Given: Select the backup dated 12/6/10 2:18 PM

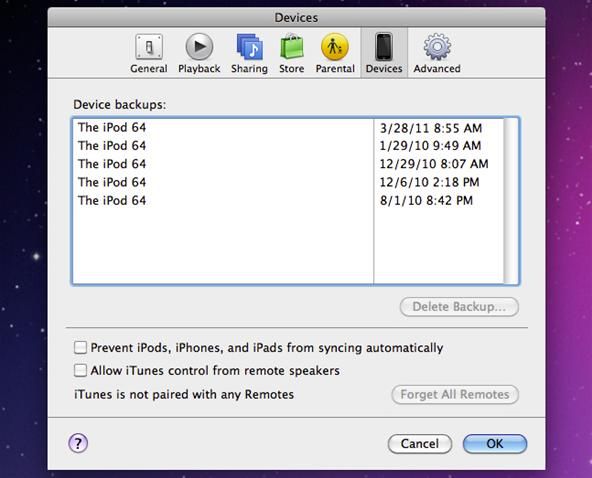Looking at the screenshot, I should [x=288, y=182].
